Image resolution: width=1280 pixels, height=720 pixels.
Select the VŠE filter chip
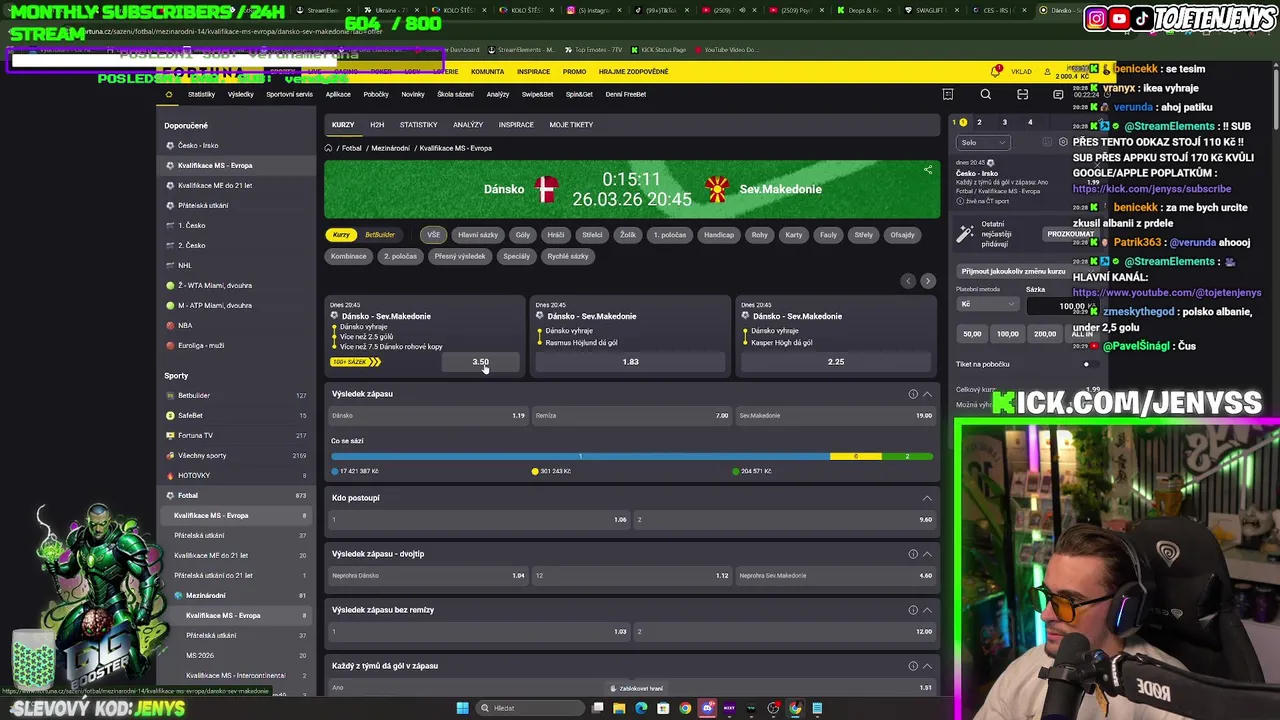click(433, 235)
